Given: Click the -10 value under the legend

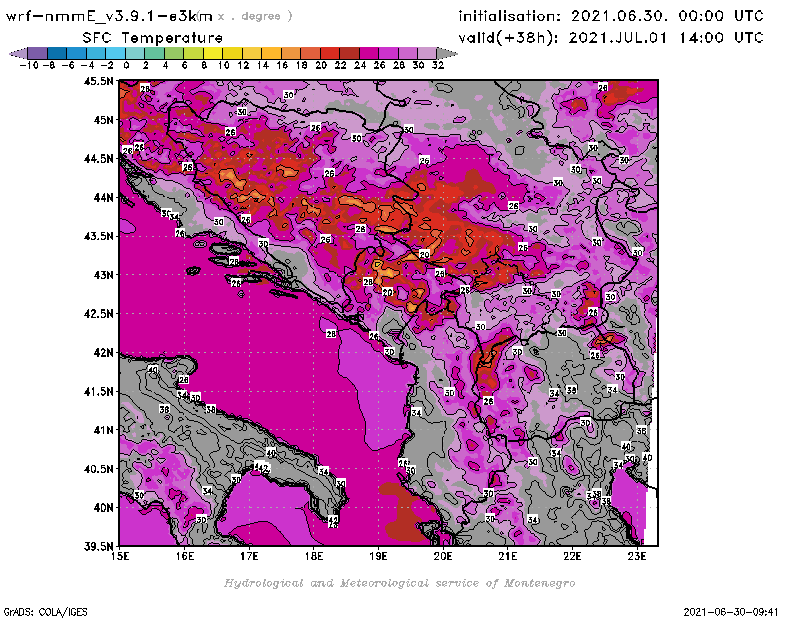Looking at the screenshot, I should pyautogui.click(x=29, y=65).
